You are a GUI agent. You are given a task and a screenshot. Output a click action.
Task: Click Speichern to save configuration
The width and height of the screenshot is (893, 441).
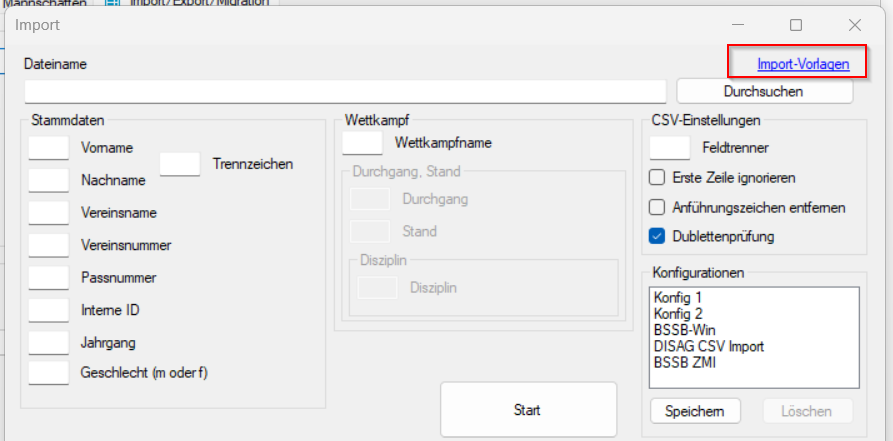coord(695,410)
